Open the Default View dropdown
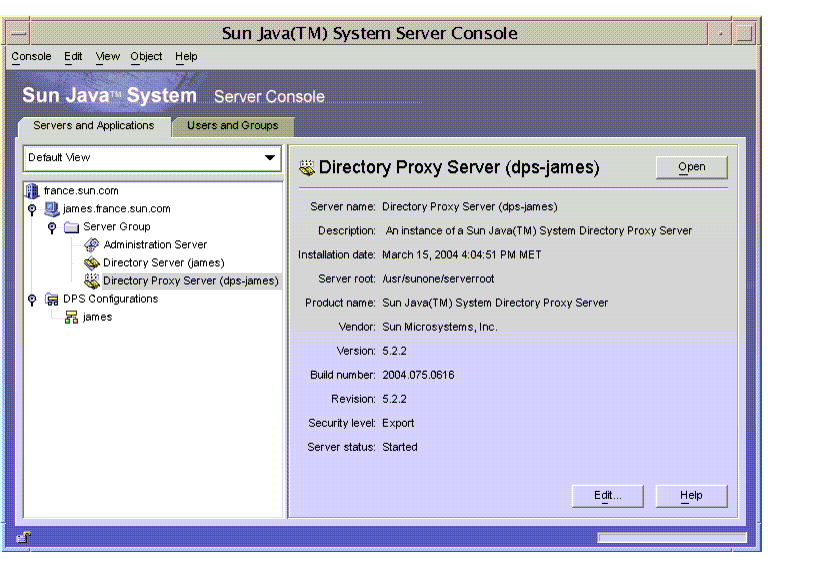 269,158
